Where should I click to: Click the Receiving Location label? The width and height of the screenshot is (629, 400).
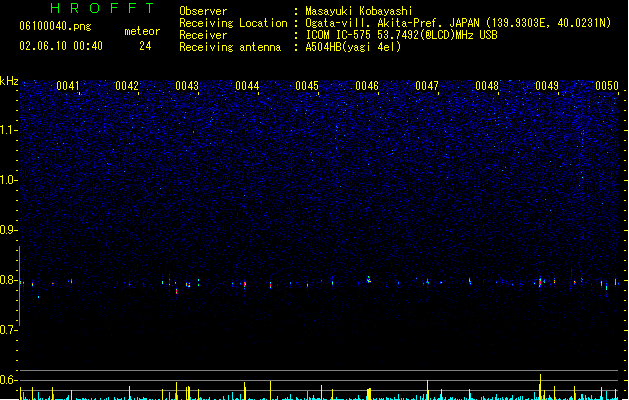(x=233, y=23)
